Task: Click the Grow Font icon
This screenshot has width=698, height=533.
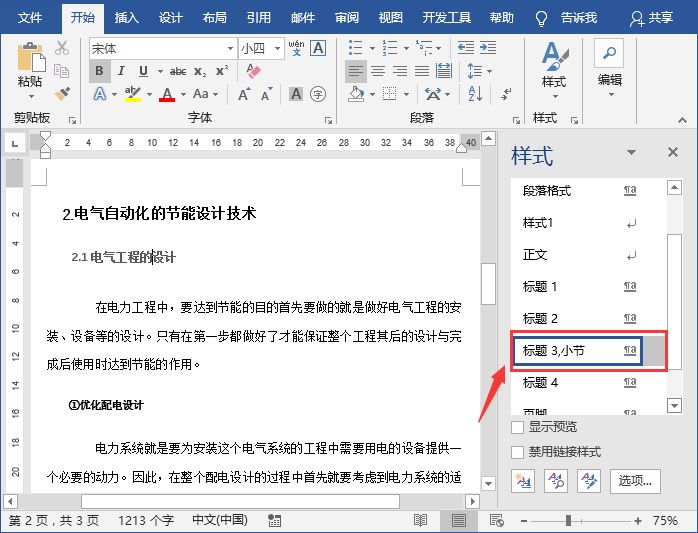Action: 244,94
